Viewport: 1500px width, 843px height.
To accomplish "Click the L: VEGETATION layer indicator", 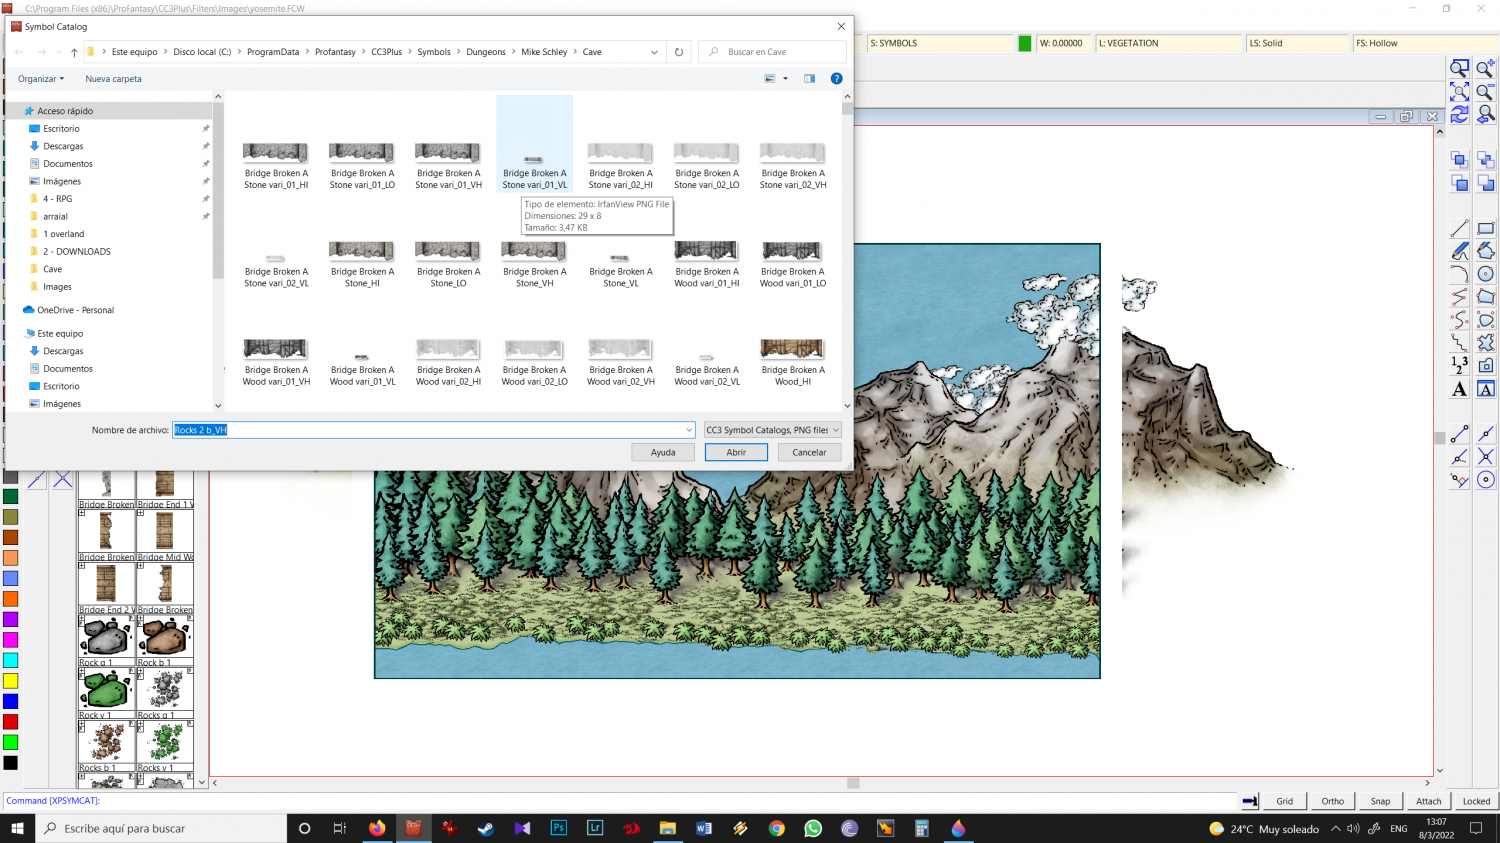I will [x=1169, y=43].
